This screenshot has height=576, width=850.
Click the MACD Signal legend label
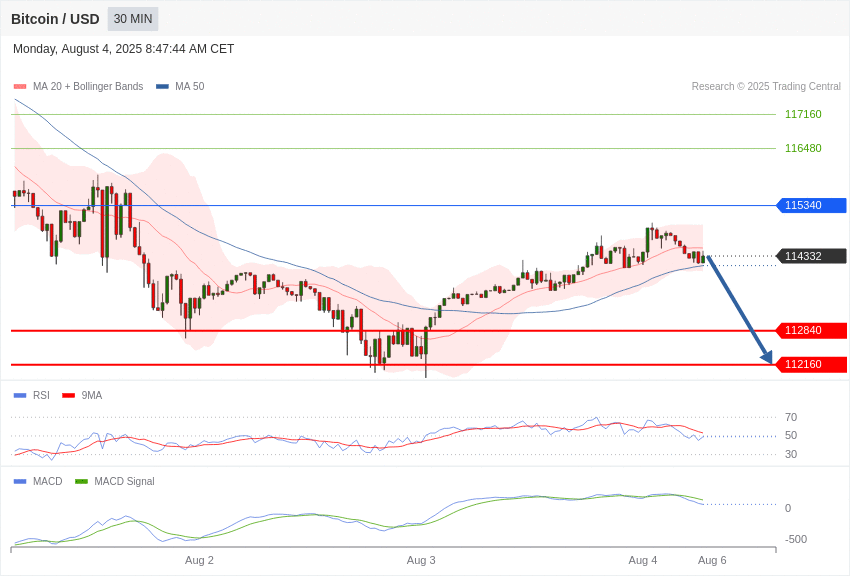[124, 481]
